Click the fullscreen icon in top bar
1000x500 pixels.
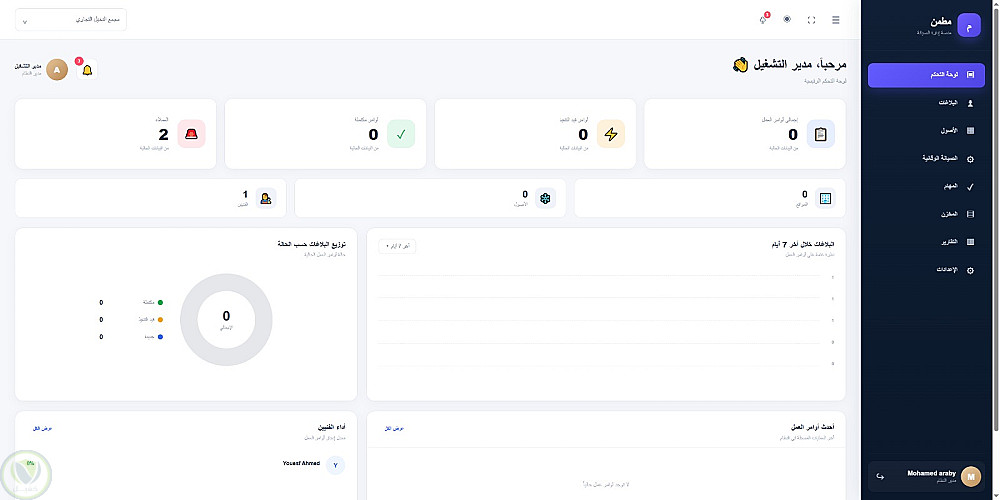tap(811, 20)
